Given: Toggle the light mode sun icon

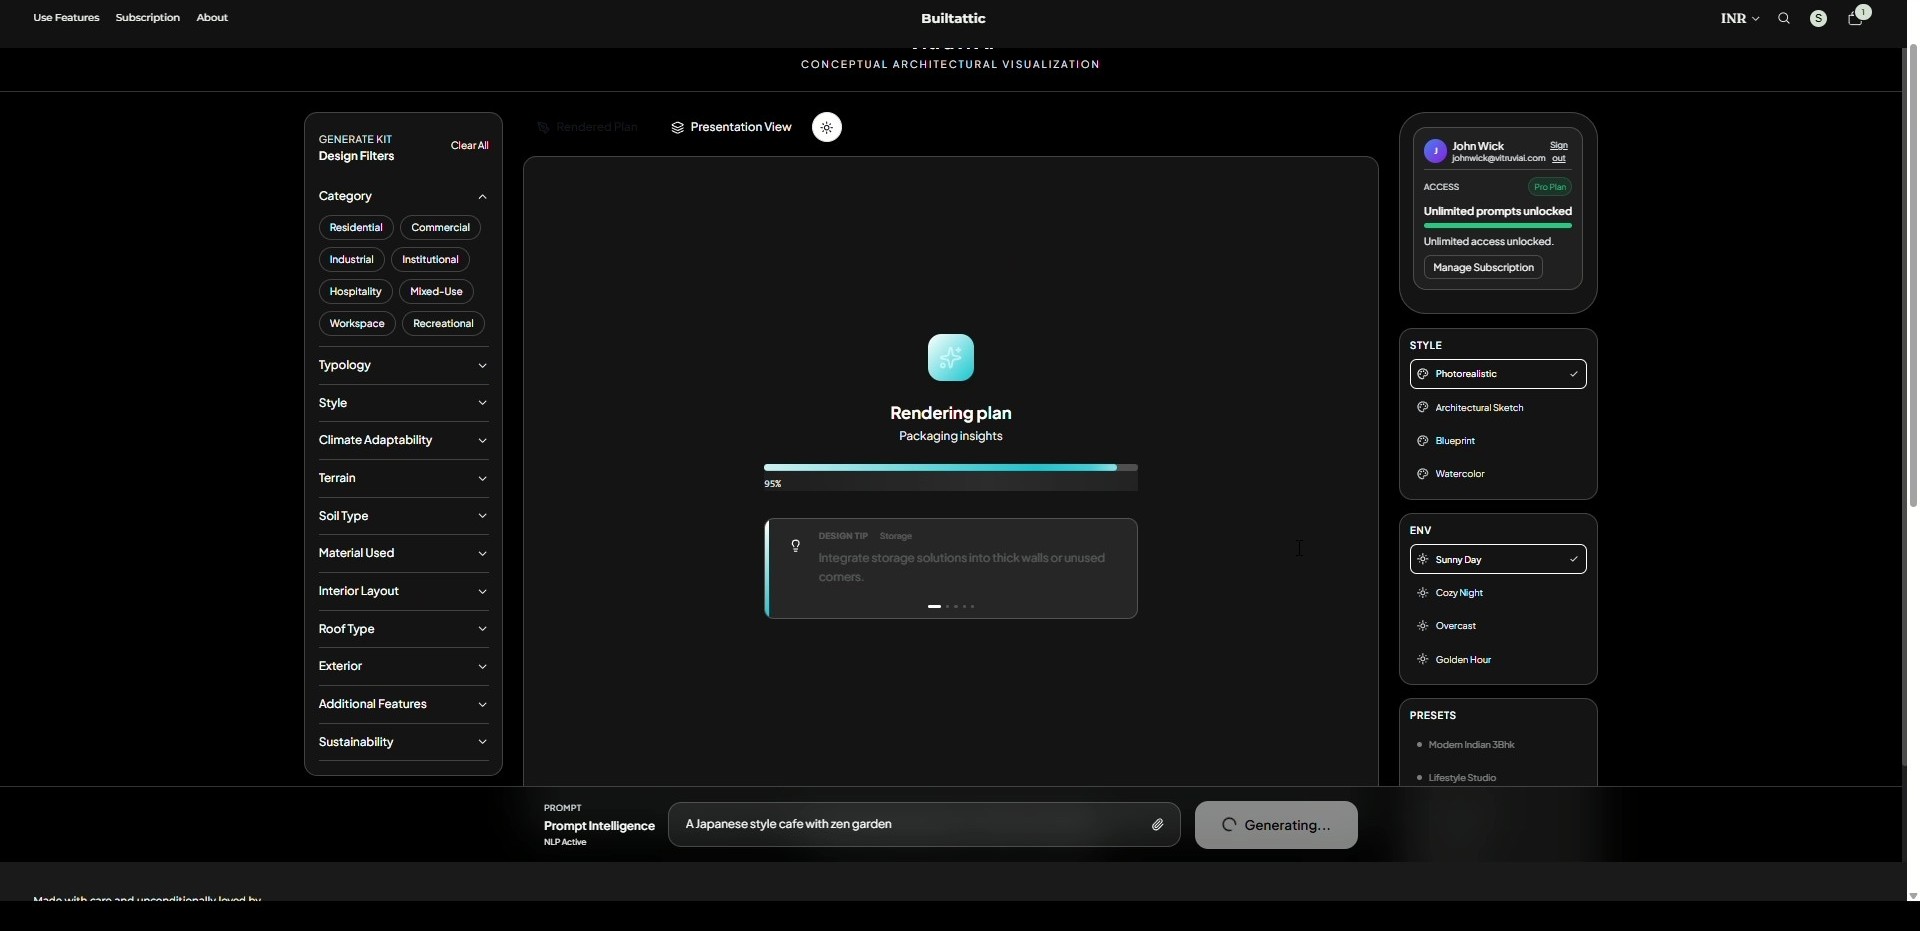Looking at the screenshot, I should (827, 128).
